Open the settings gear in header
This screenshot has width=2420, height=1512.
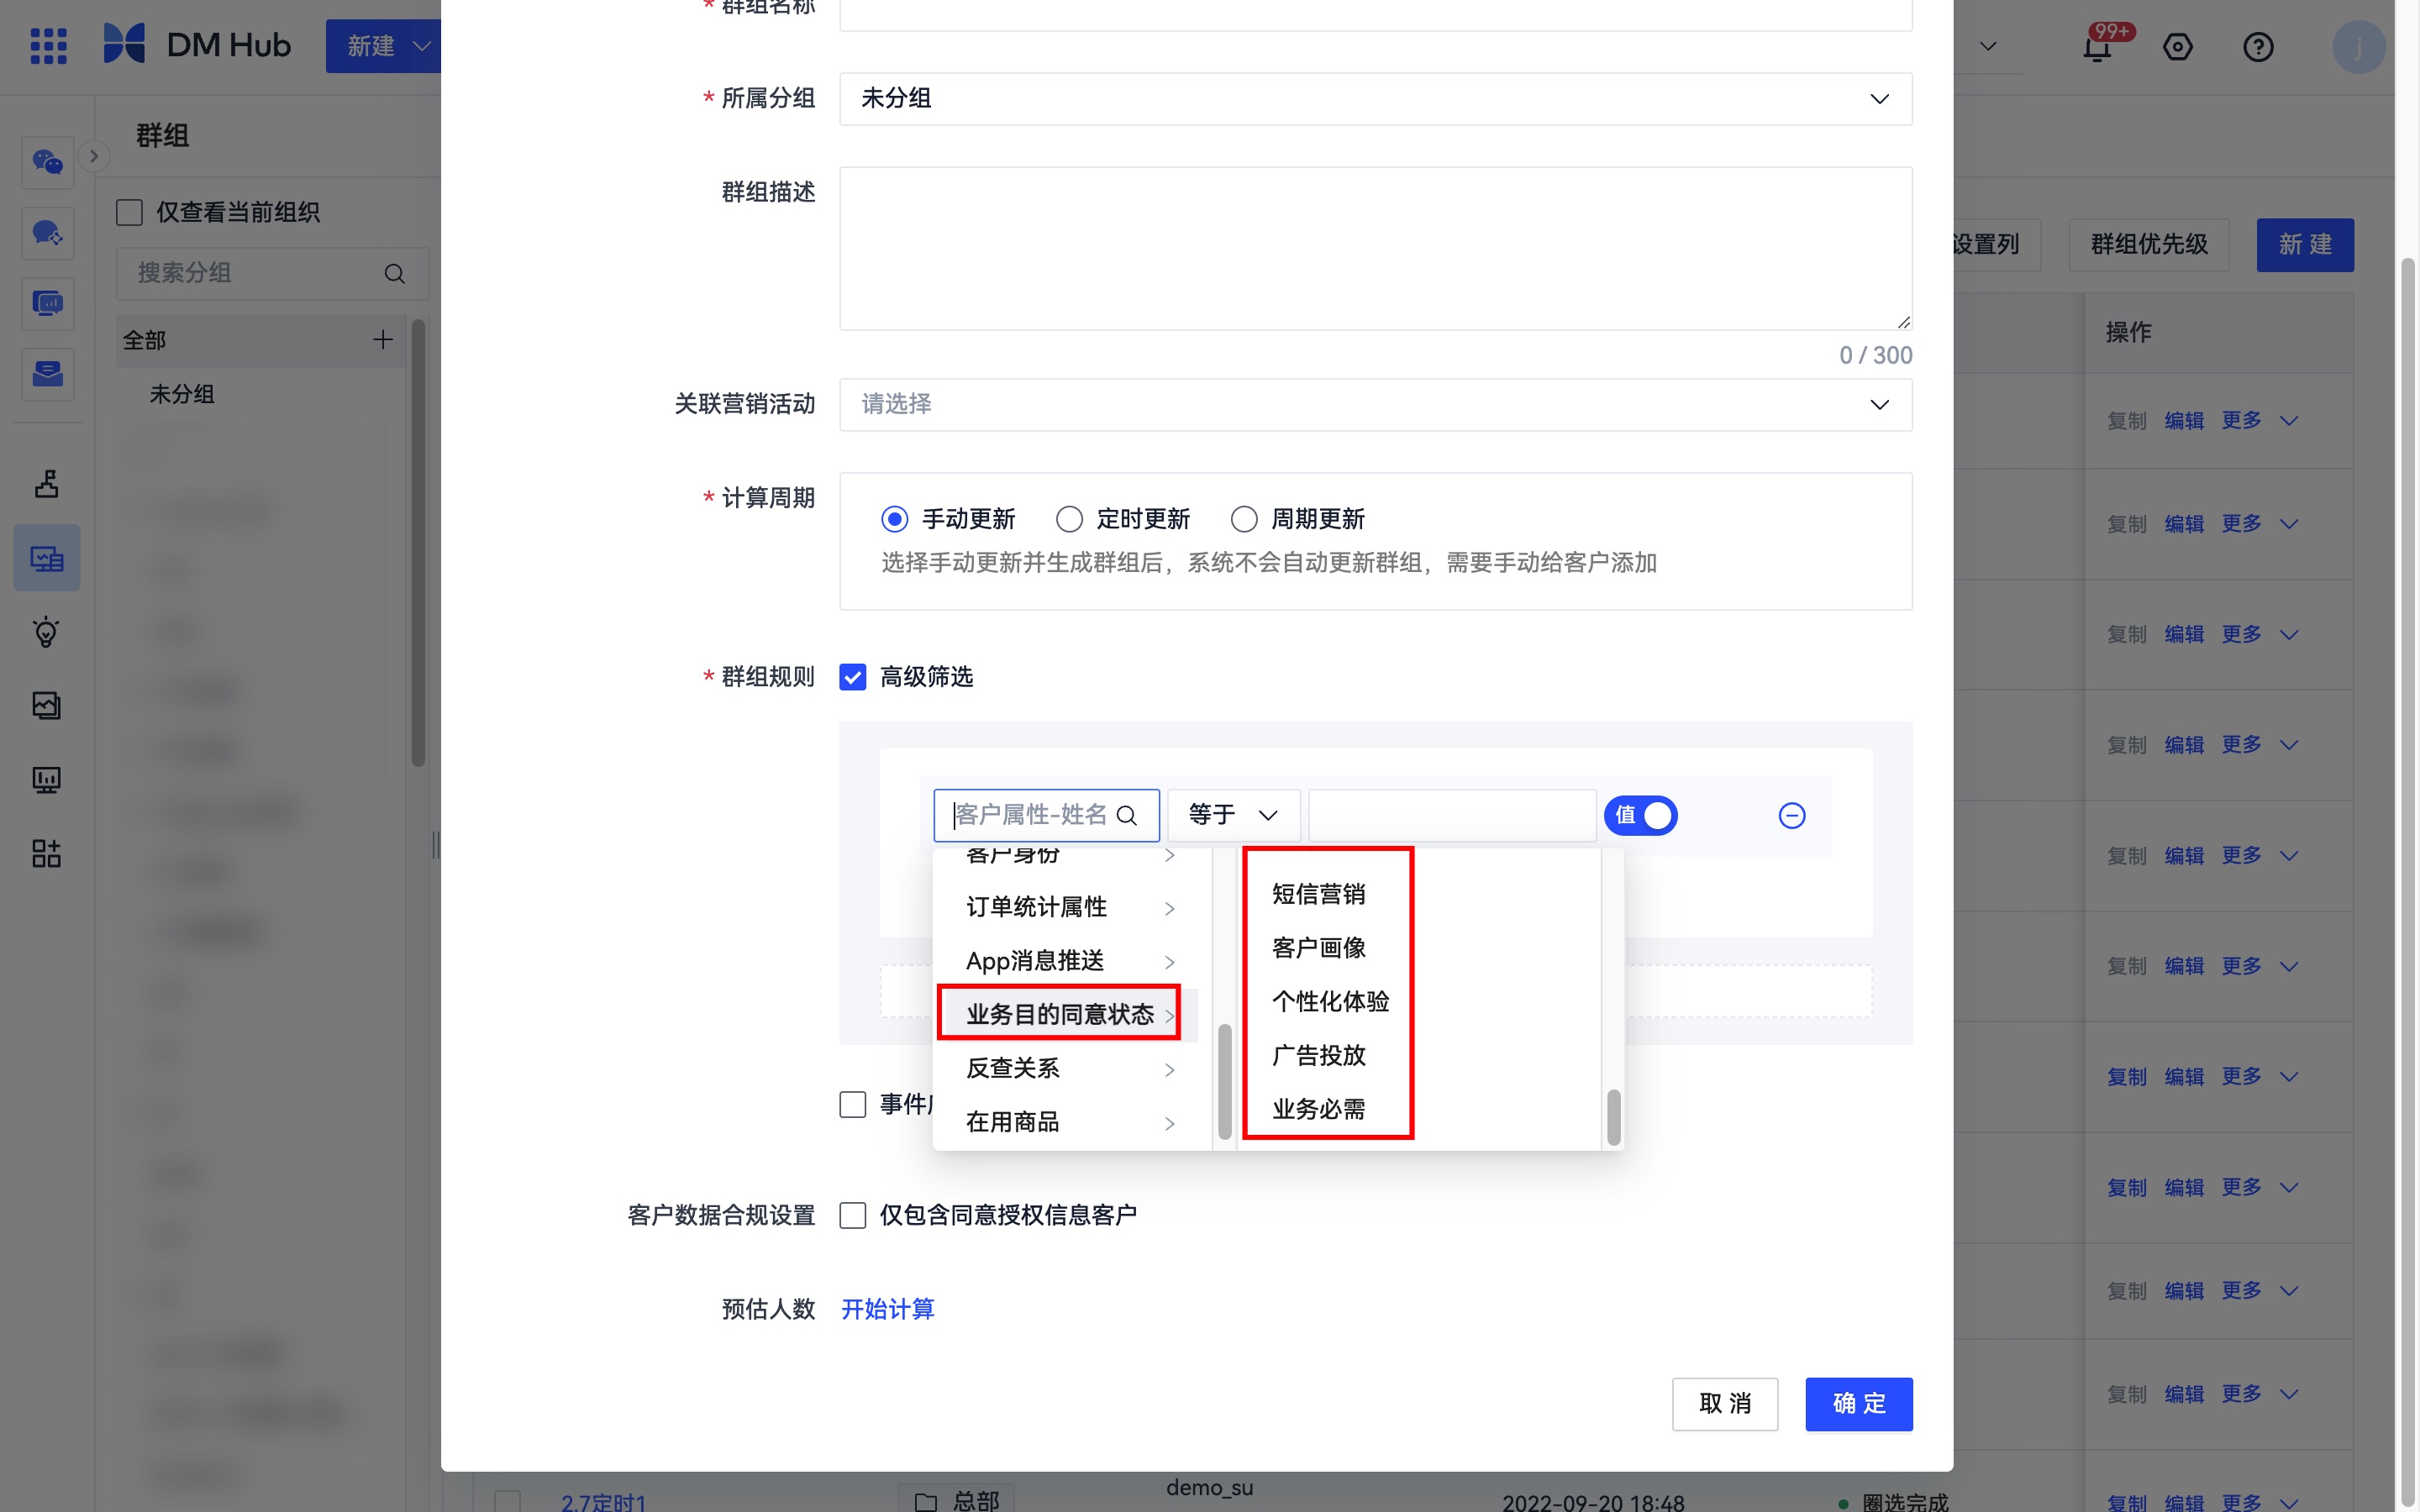(2177, 47)
